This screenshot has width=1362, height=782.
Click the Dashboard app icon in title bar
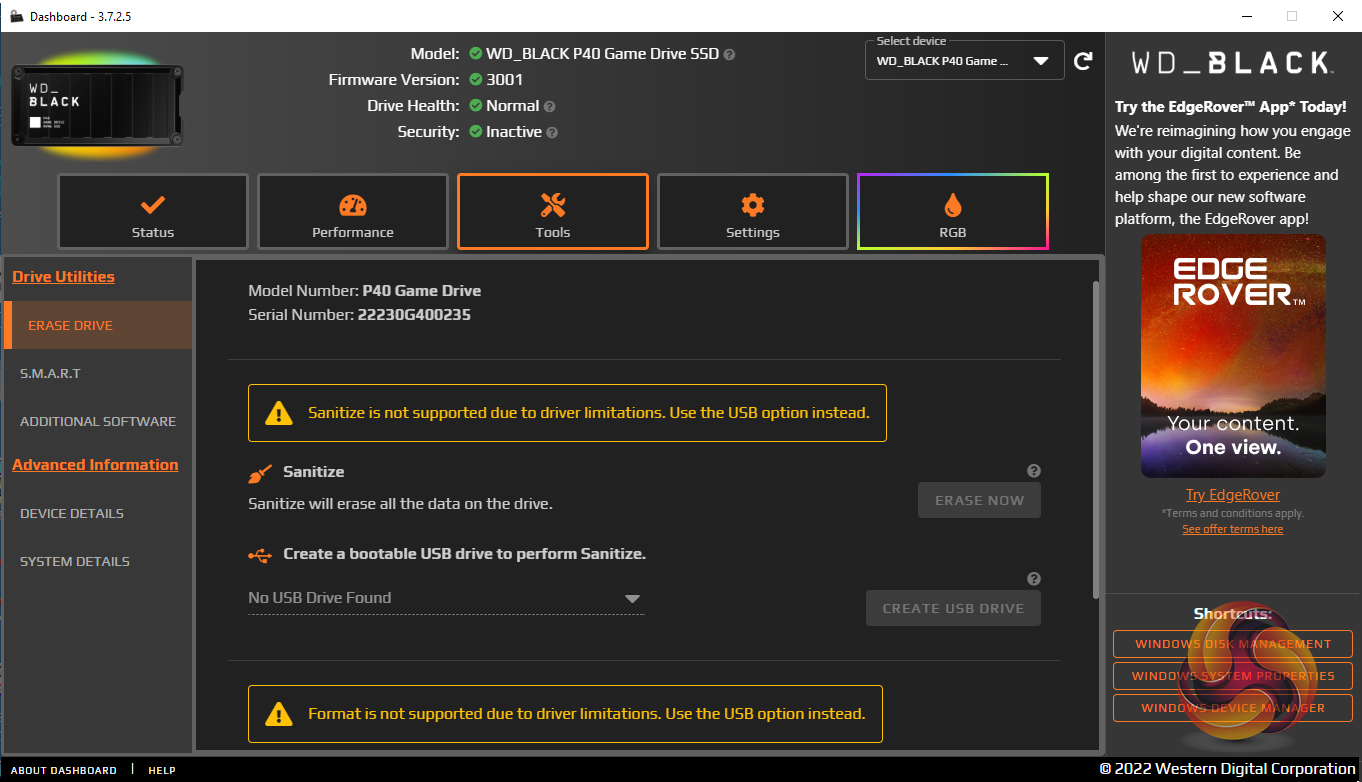coord(16,16)
